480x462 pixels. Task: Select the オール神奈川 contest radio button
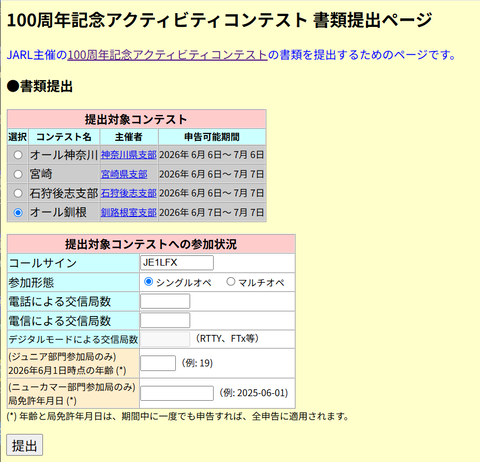[18, 155]
